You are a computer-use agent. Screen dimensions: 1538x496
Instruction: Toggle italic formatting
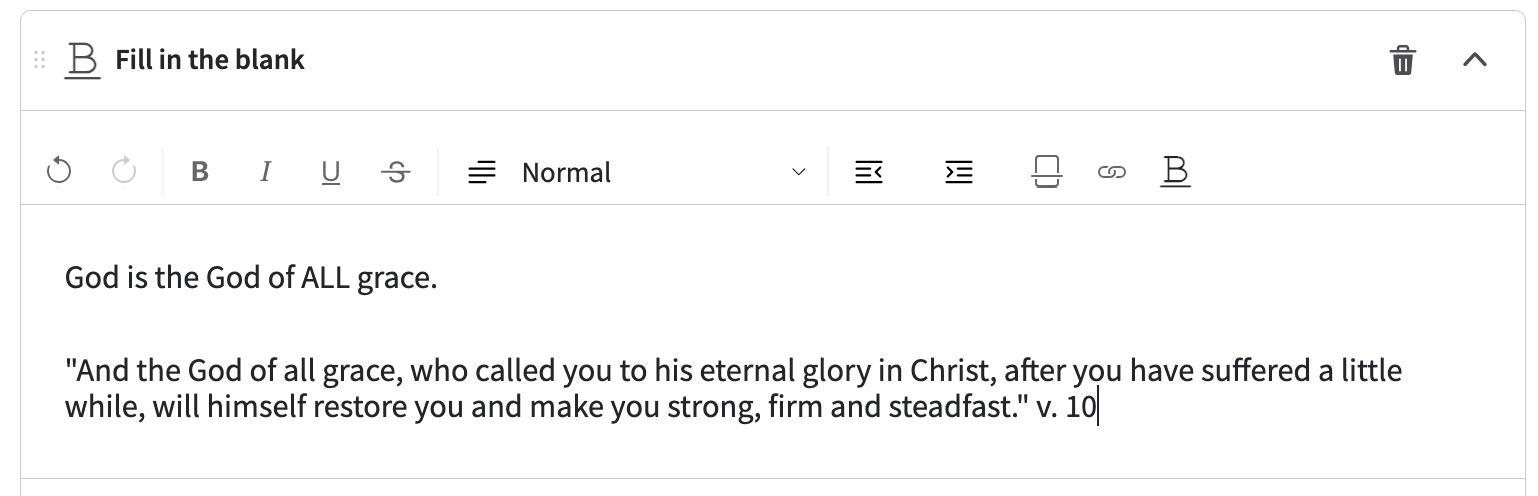(265, 172)
